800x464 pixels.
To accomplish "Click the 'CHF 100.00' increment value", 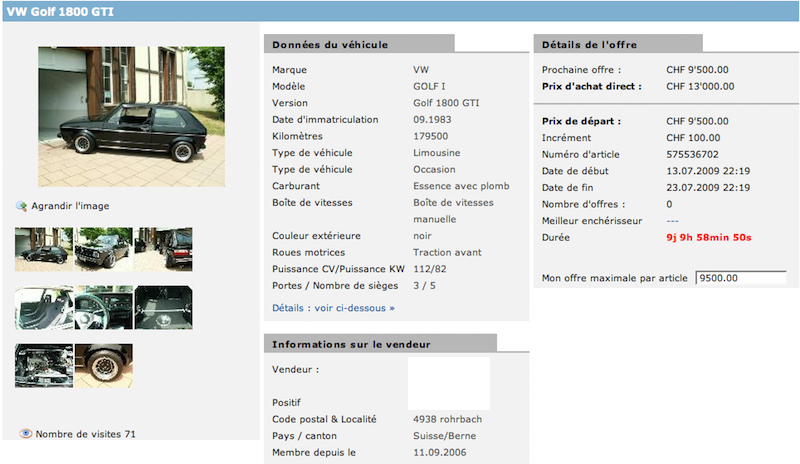I will coord(693,137).
